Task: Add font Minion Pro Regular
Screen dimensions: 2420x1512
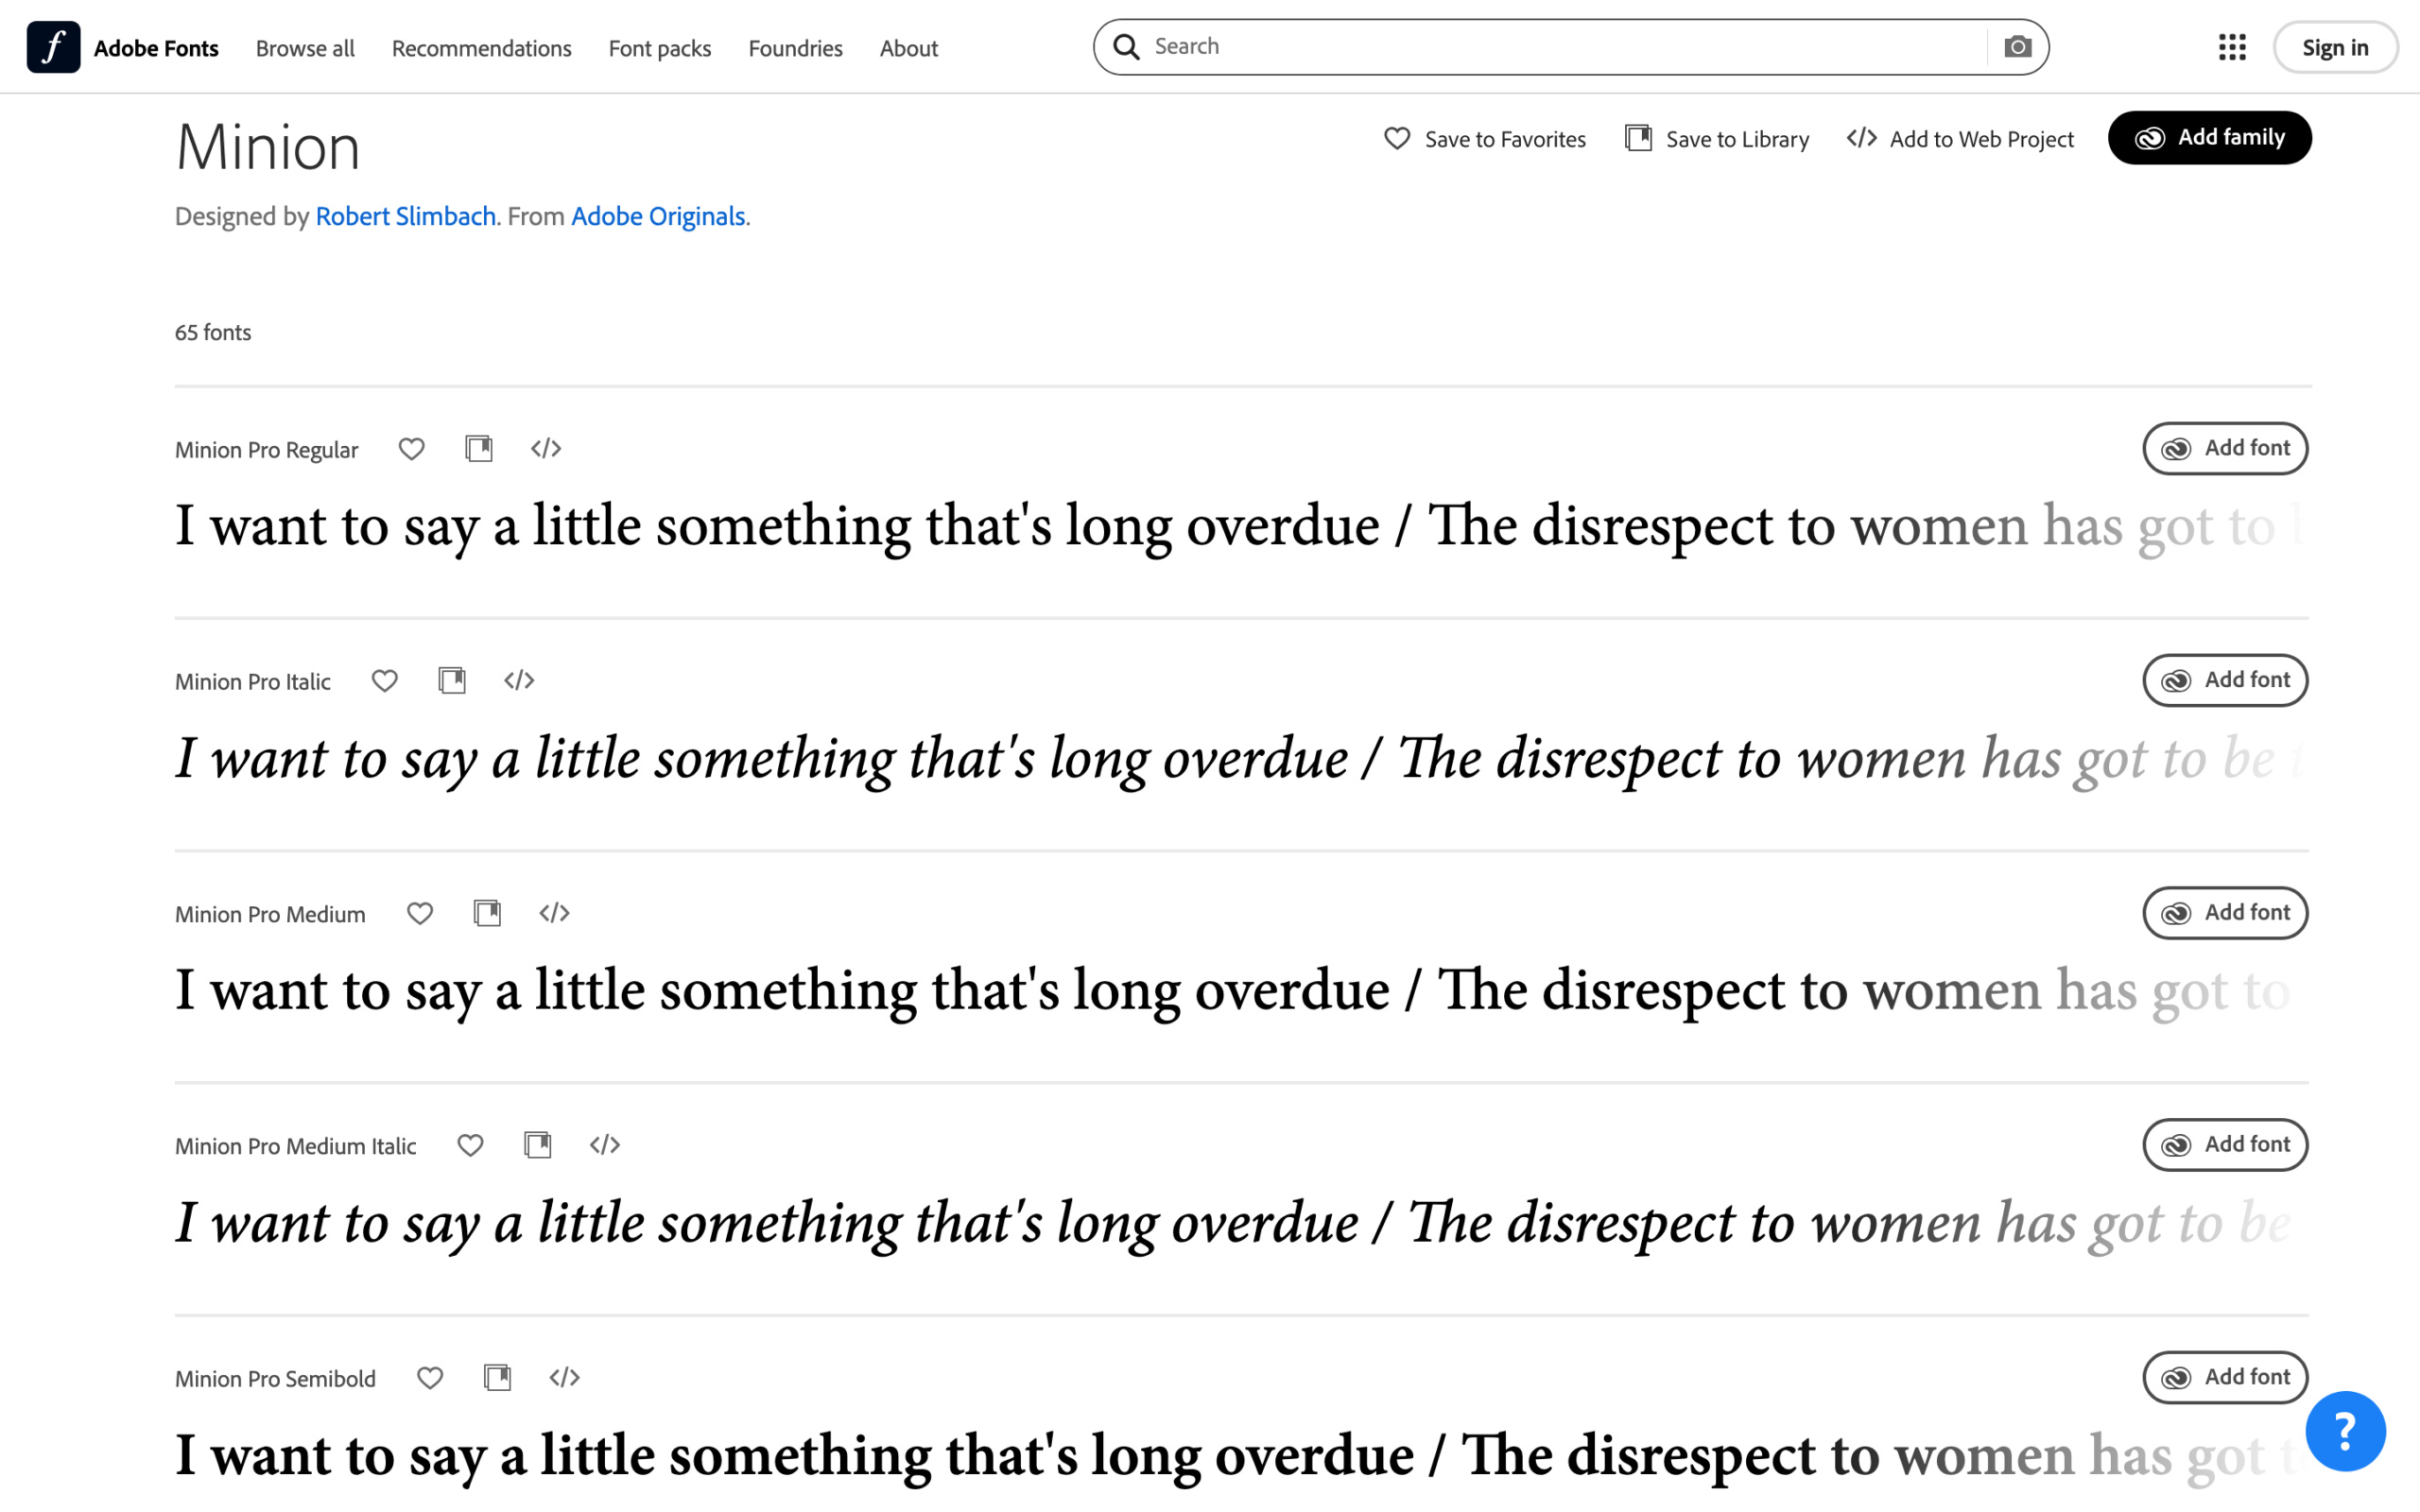Action: click(x=2225, y=448)
